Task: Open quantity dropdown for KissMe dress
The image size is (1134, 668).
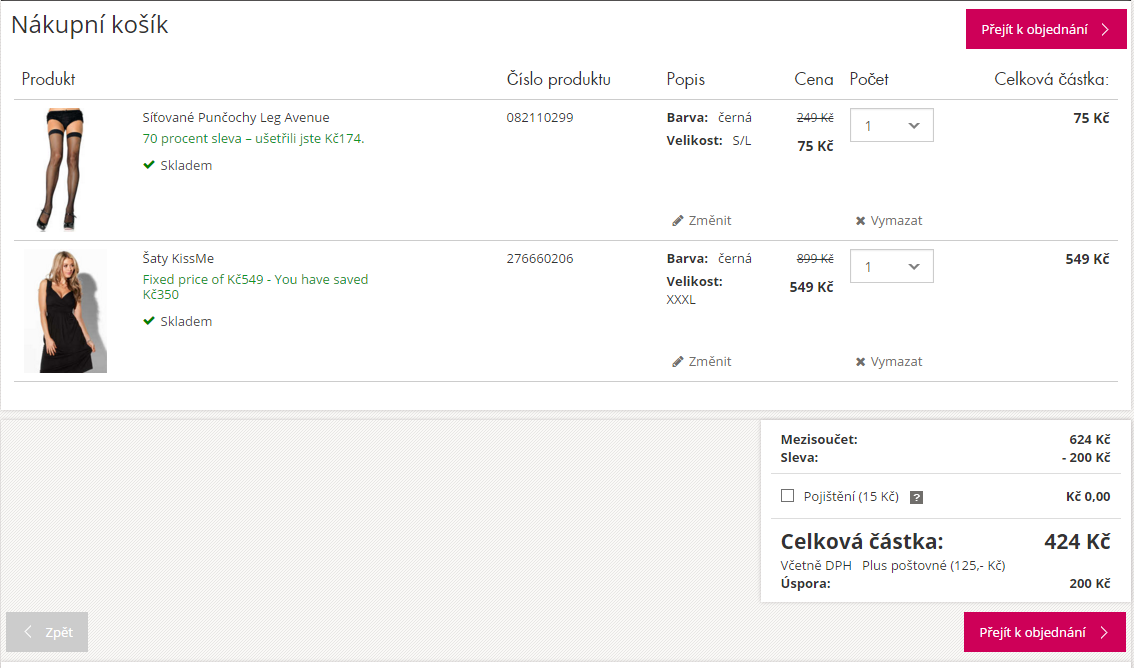Action: (892, 266)
